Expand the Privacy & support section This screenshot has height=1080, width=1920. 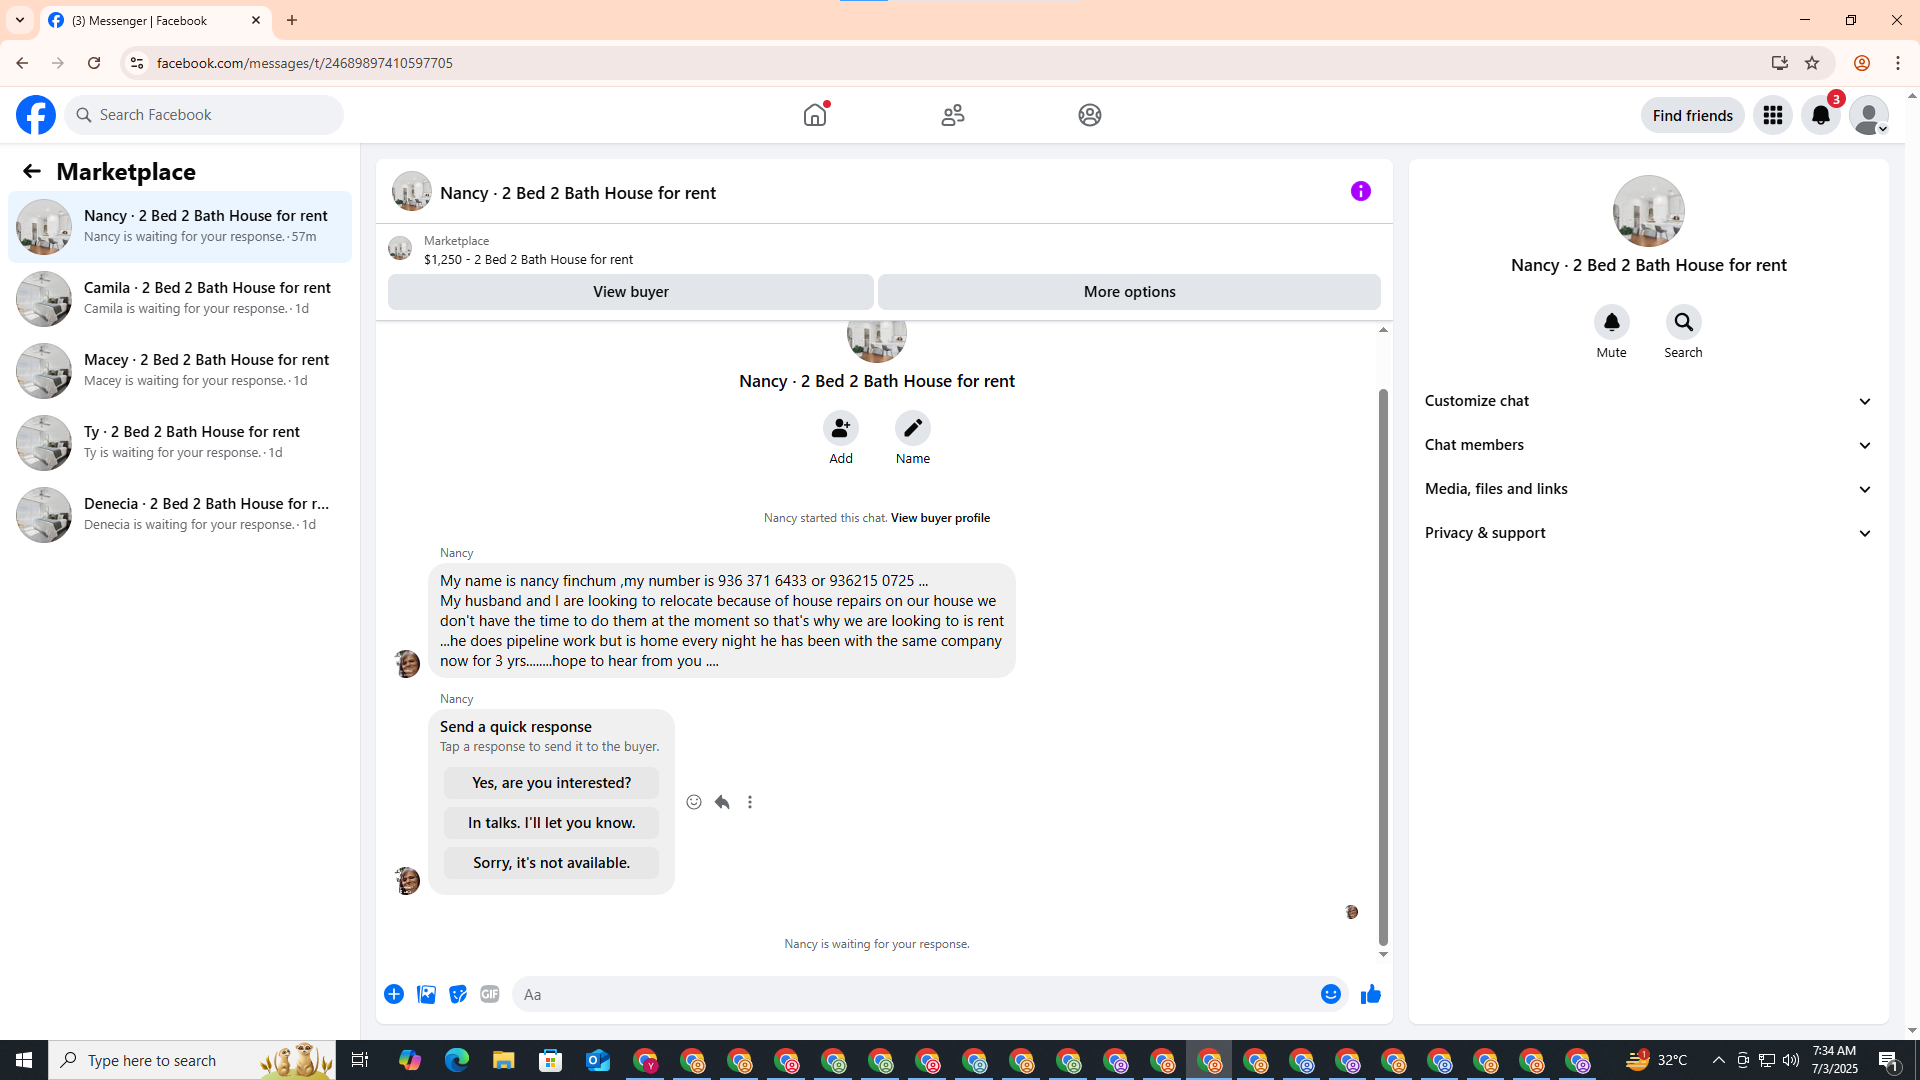tap(1648, 533)
